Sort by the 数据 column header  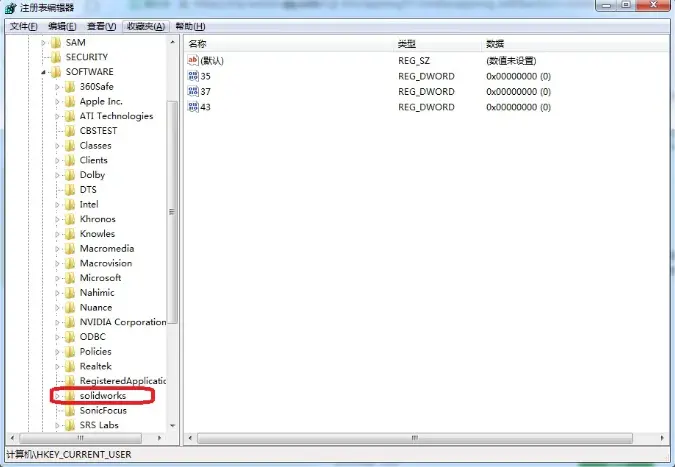(x=575, y=44)
